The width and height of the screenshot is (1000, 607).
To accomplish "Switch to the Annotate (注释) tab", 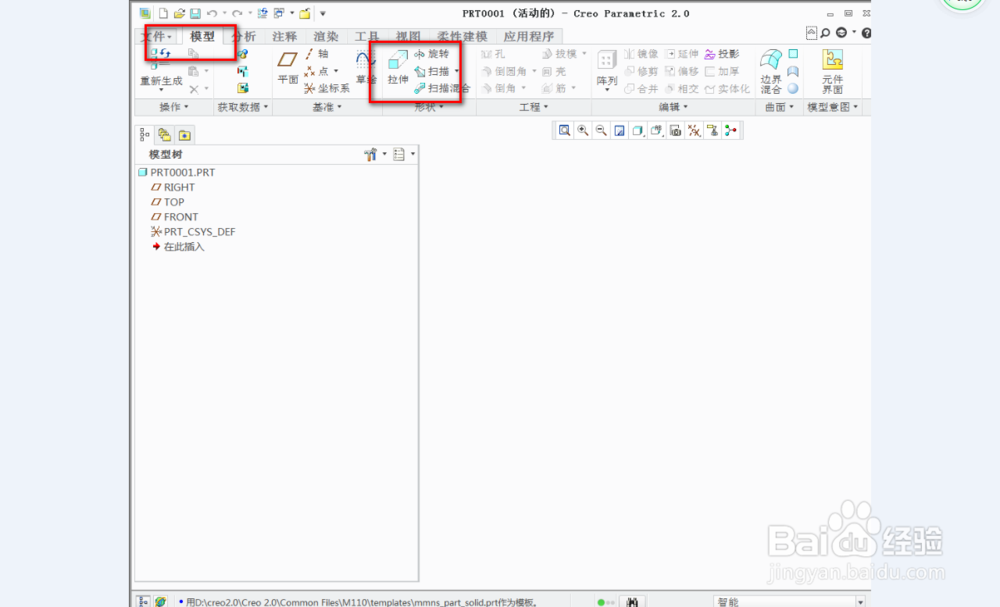I will [284, 37].
